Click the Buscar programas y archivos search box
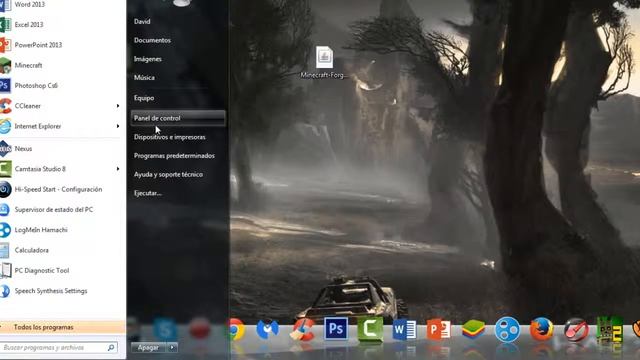Viewport: 640px width, 360px height. click(x=58, y=348)
